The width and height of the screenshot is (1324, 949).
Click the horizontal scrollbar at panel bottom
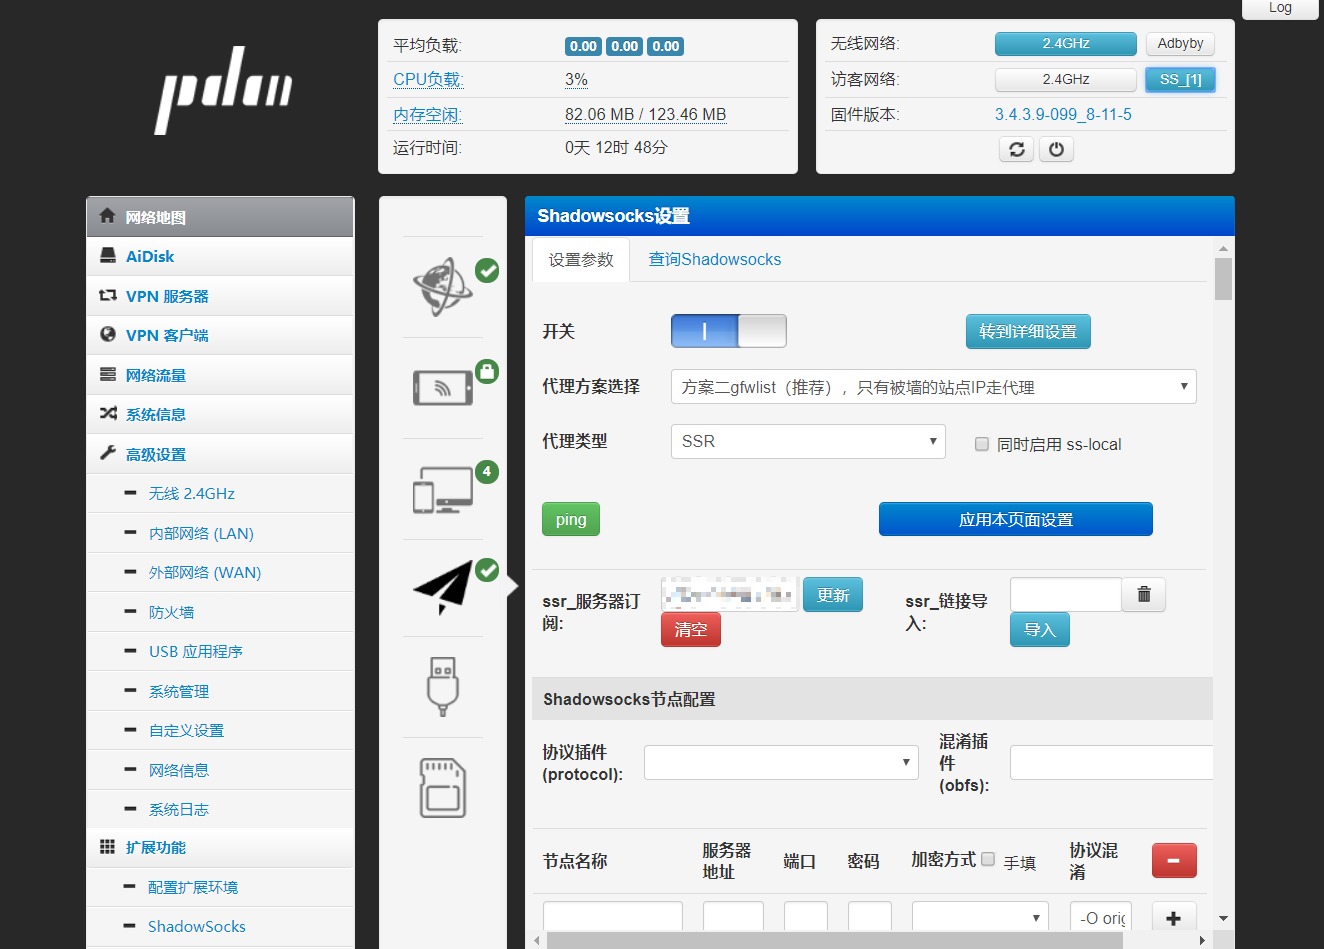coord(834,940)
